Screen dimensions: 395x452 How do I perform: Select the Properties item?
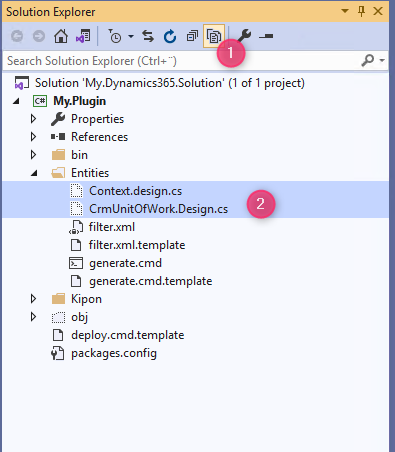click(97, 119)
